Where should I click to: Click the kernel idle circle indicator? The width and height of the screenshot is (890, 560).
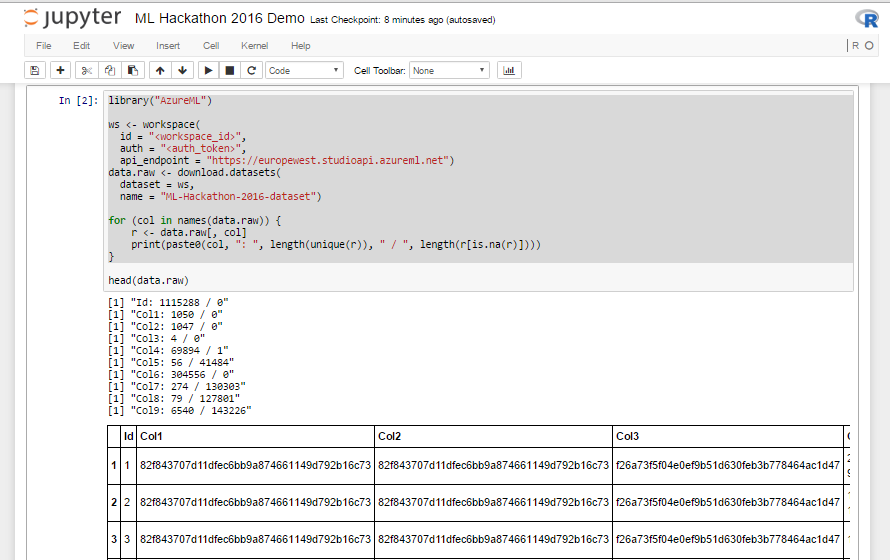click(x=869, y=45)
